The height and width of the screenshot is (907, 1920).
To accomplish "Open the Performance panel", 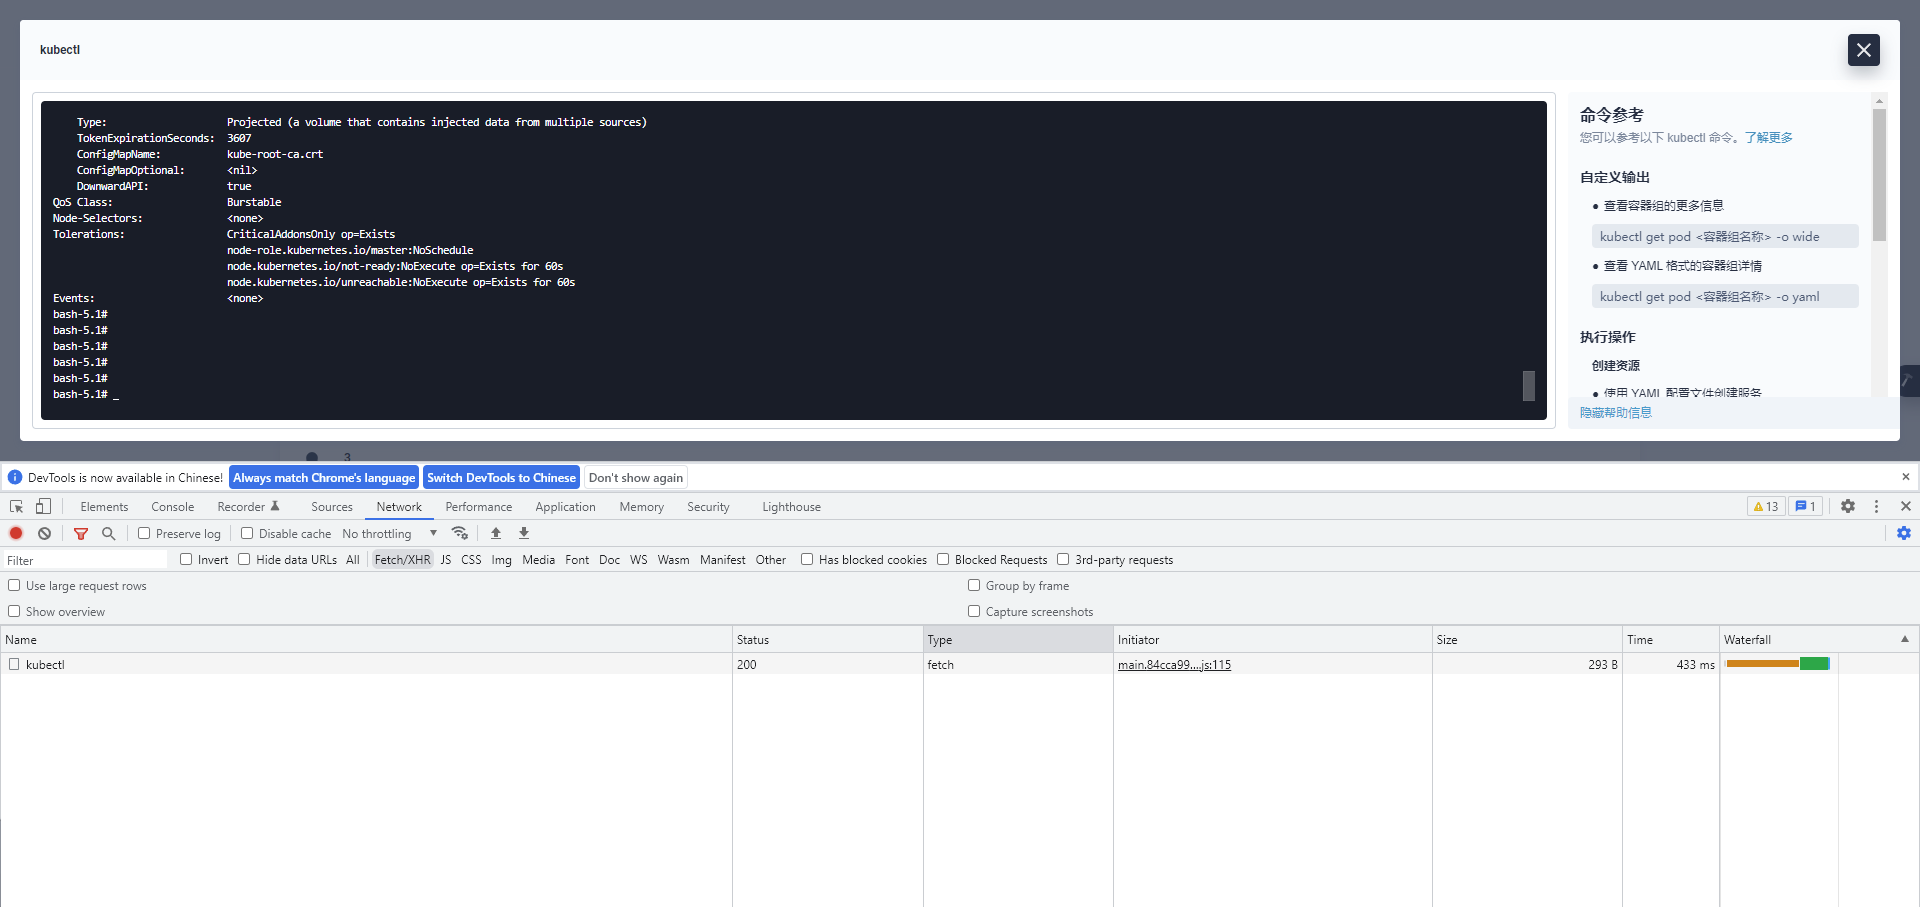I will [x=478, y=506].
